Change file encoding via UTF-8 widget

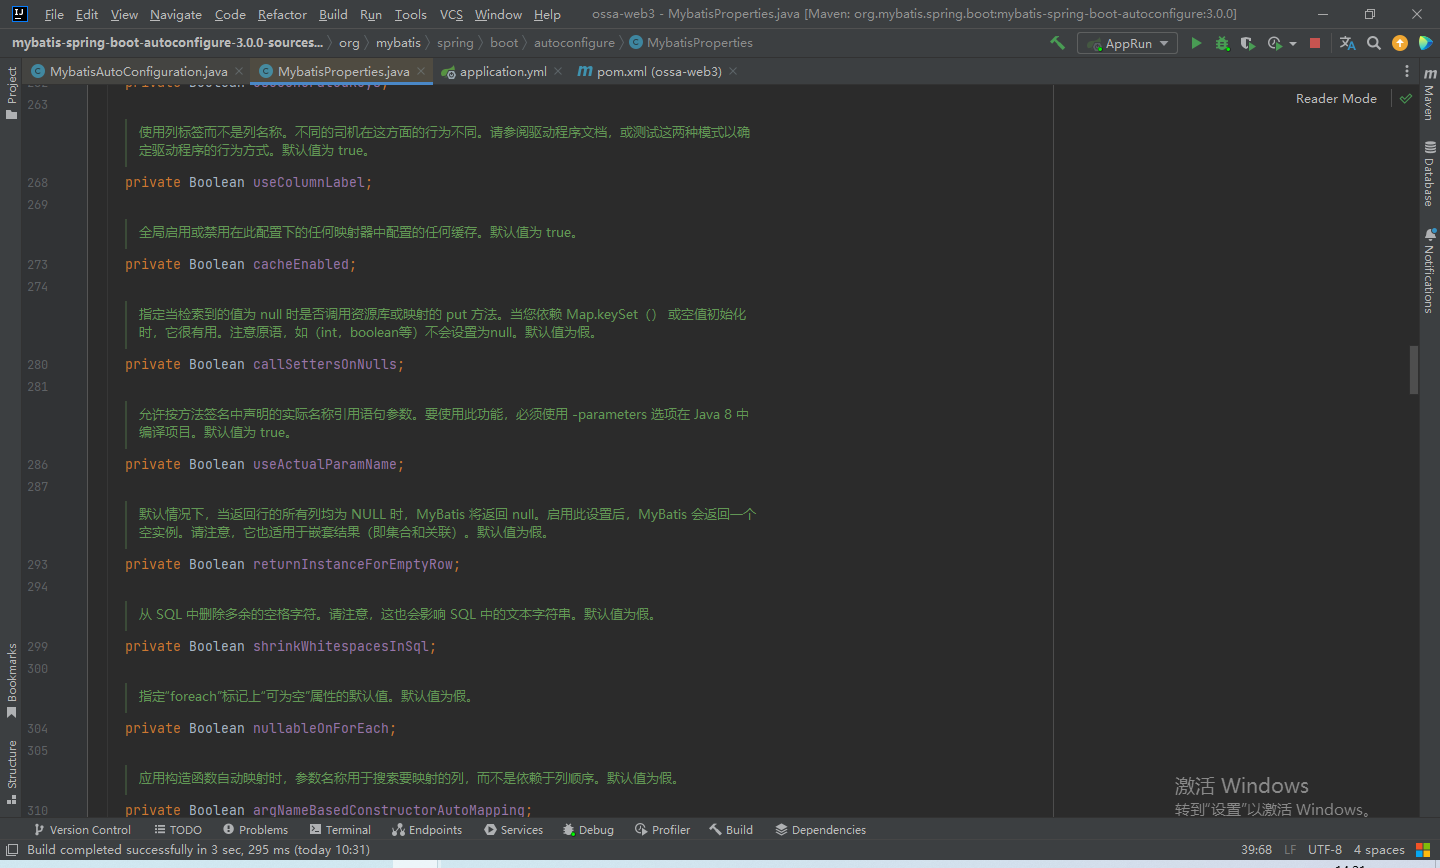1325,850
